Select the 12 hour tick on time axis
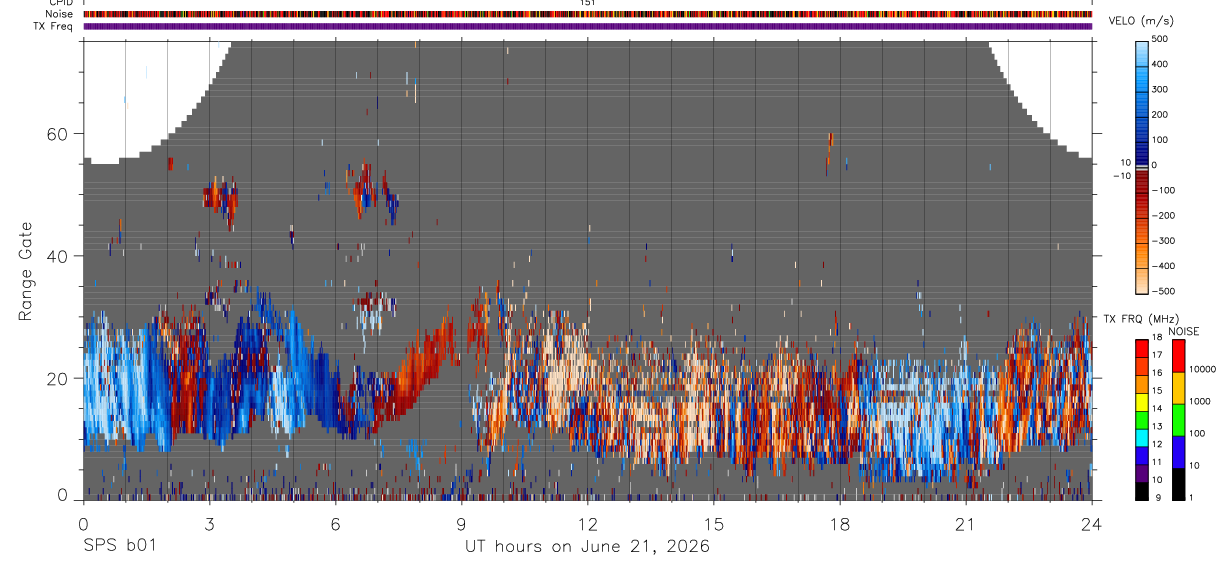The image size is (1228, 567). [x=588, y=524]
